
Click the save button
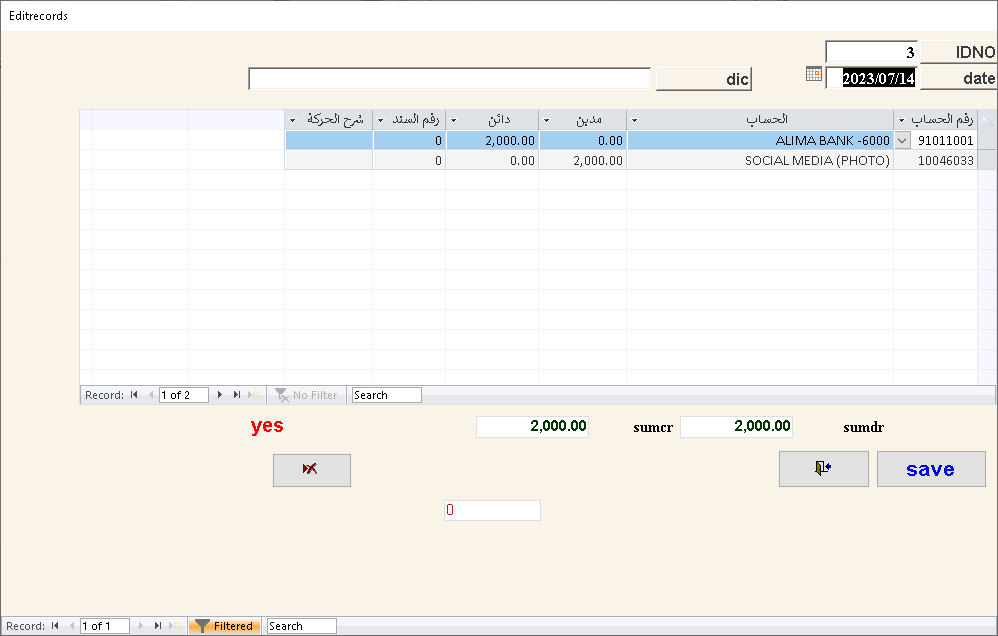[x=931, y=469]
